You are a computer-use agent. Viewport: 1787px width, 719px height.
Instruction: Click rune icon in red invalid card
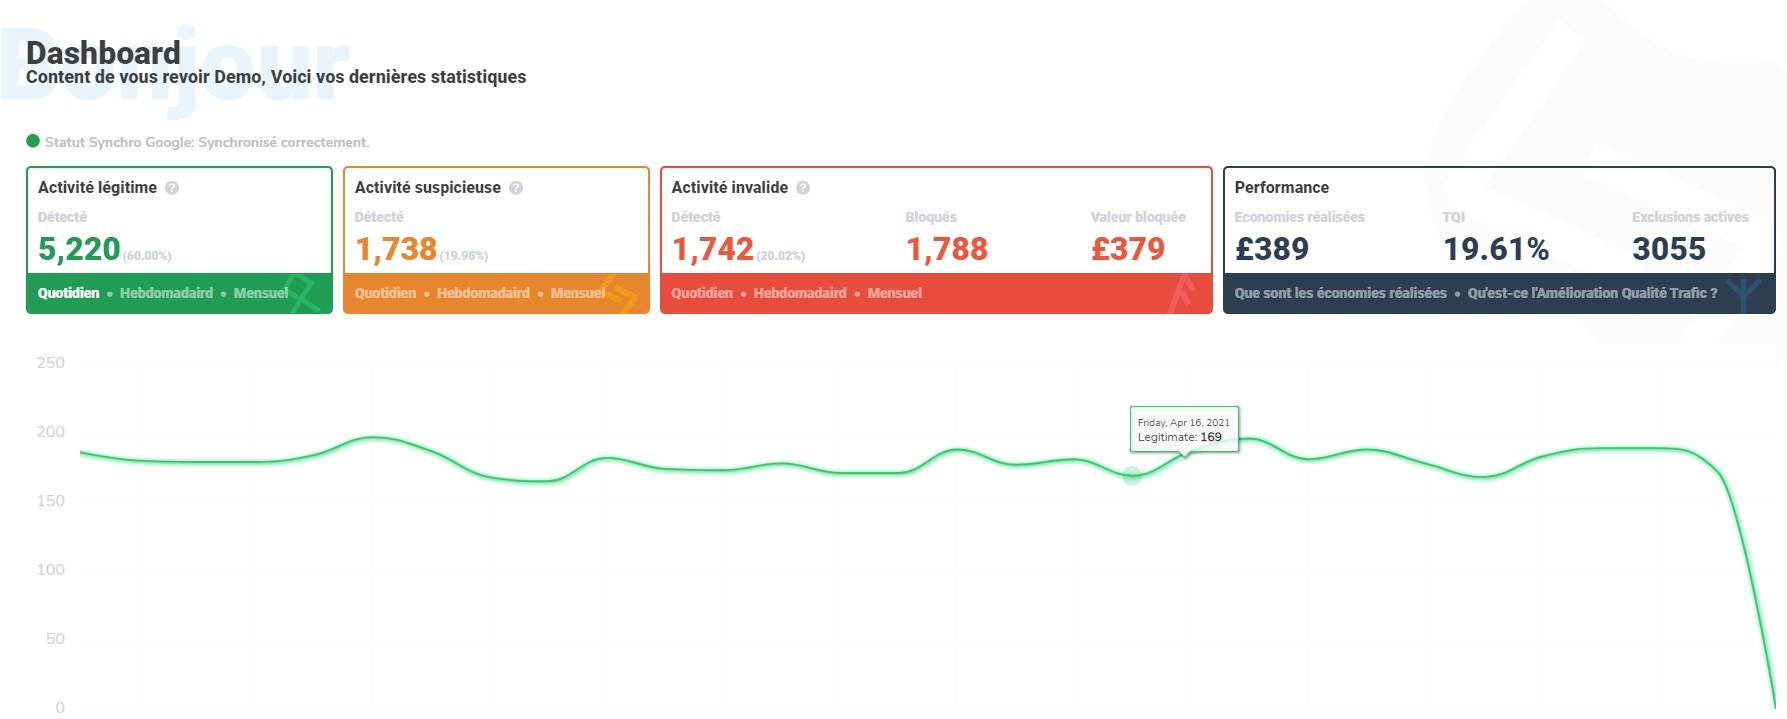coord(1183,293)
